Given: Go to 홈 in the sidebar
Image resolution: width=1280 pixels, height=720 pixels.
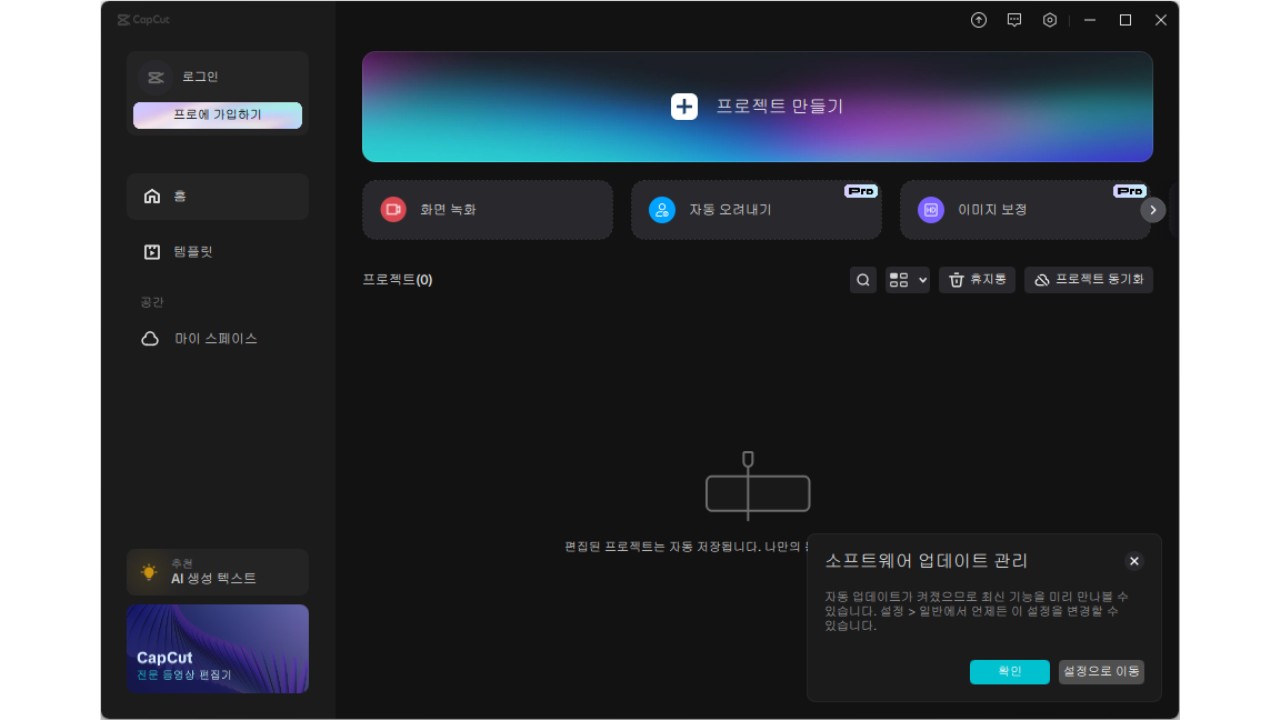Looking at the screenshot, I should (217, 196).
